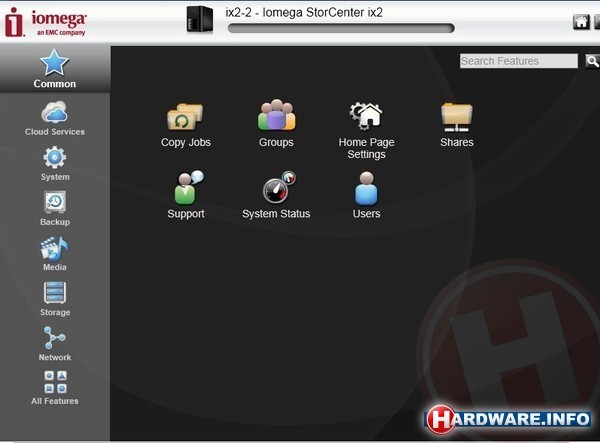Click the ix2-2 Iomega StorCenter ix2 title
Image resolution: width=600 pixels, height=443 pixels.
304,13
